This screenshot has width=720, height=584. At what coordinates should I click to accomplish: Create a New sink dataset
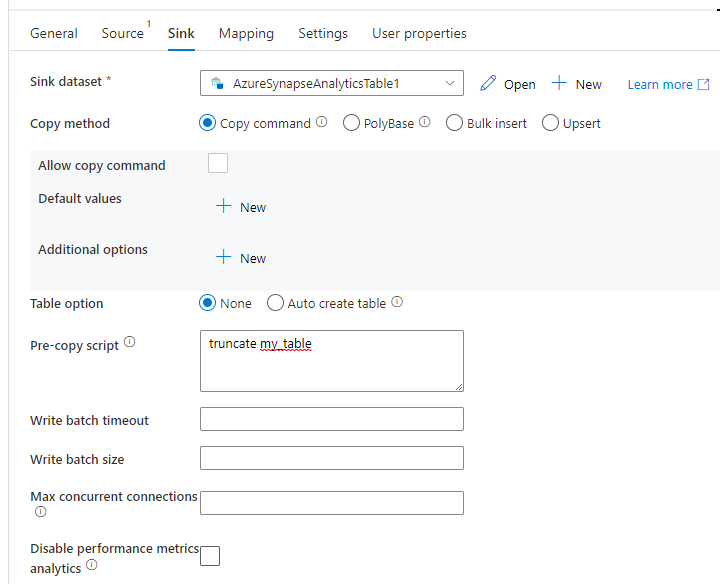point(589,84)
